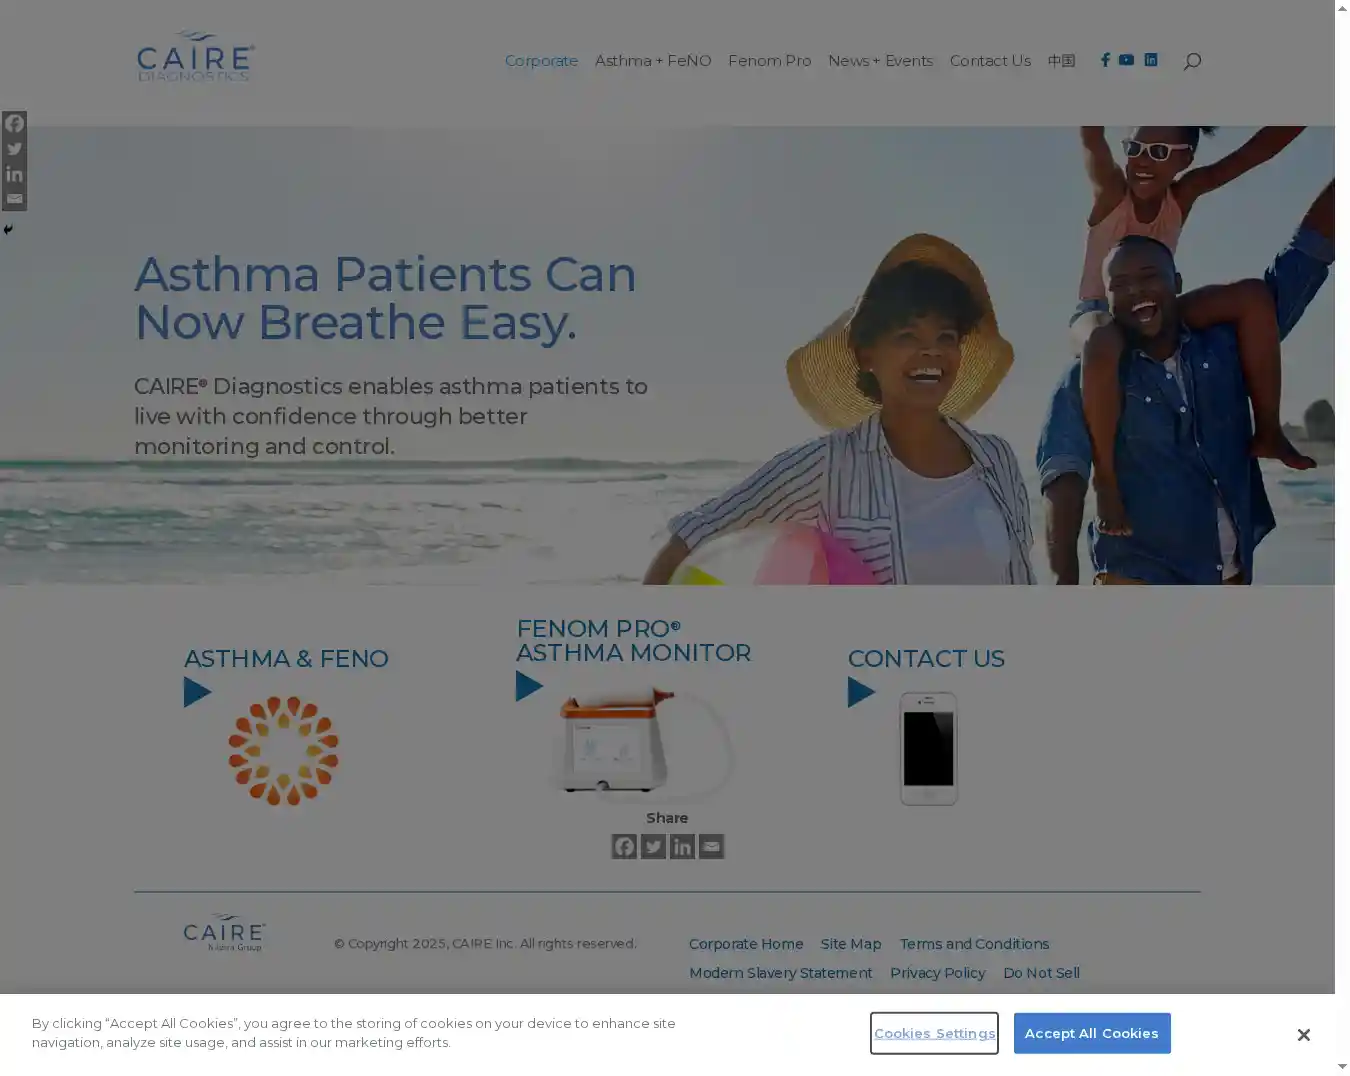The height and width of the screenshot is (1076, 1350).
Task: Click the arrow under Contact Us heading
Action: coord(861,692)
